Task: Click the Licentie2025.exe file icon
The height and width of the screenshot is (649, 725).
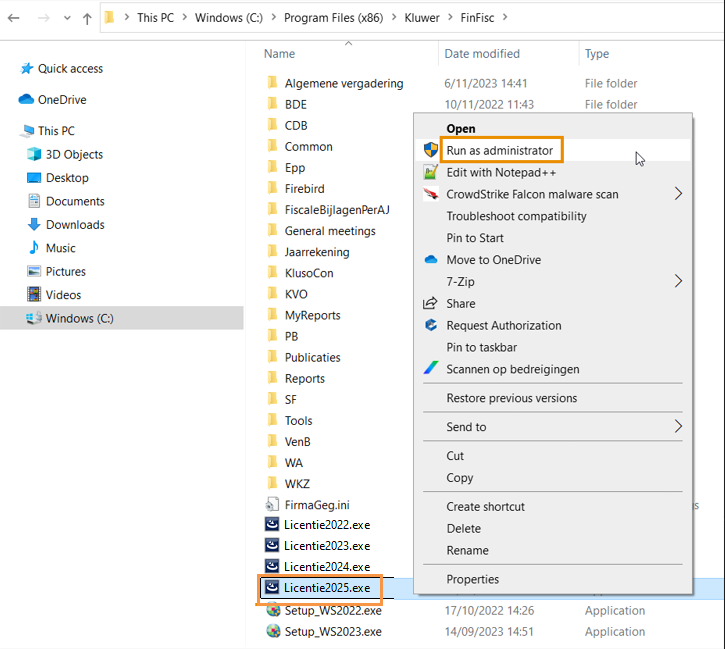Action: click(x=272, y=588)
